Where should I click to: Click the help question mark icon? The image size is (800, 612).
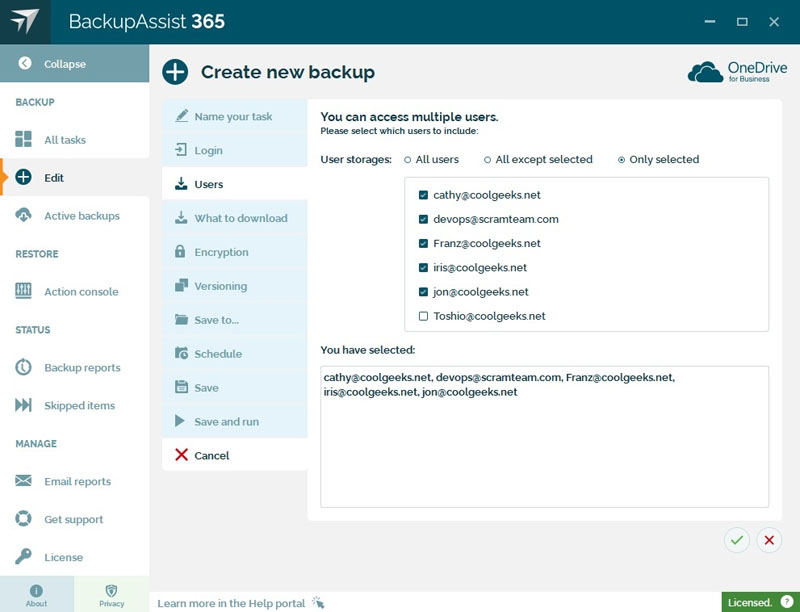click(786, 602)
